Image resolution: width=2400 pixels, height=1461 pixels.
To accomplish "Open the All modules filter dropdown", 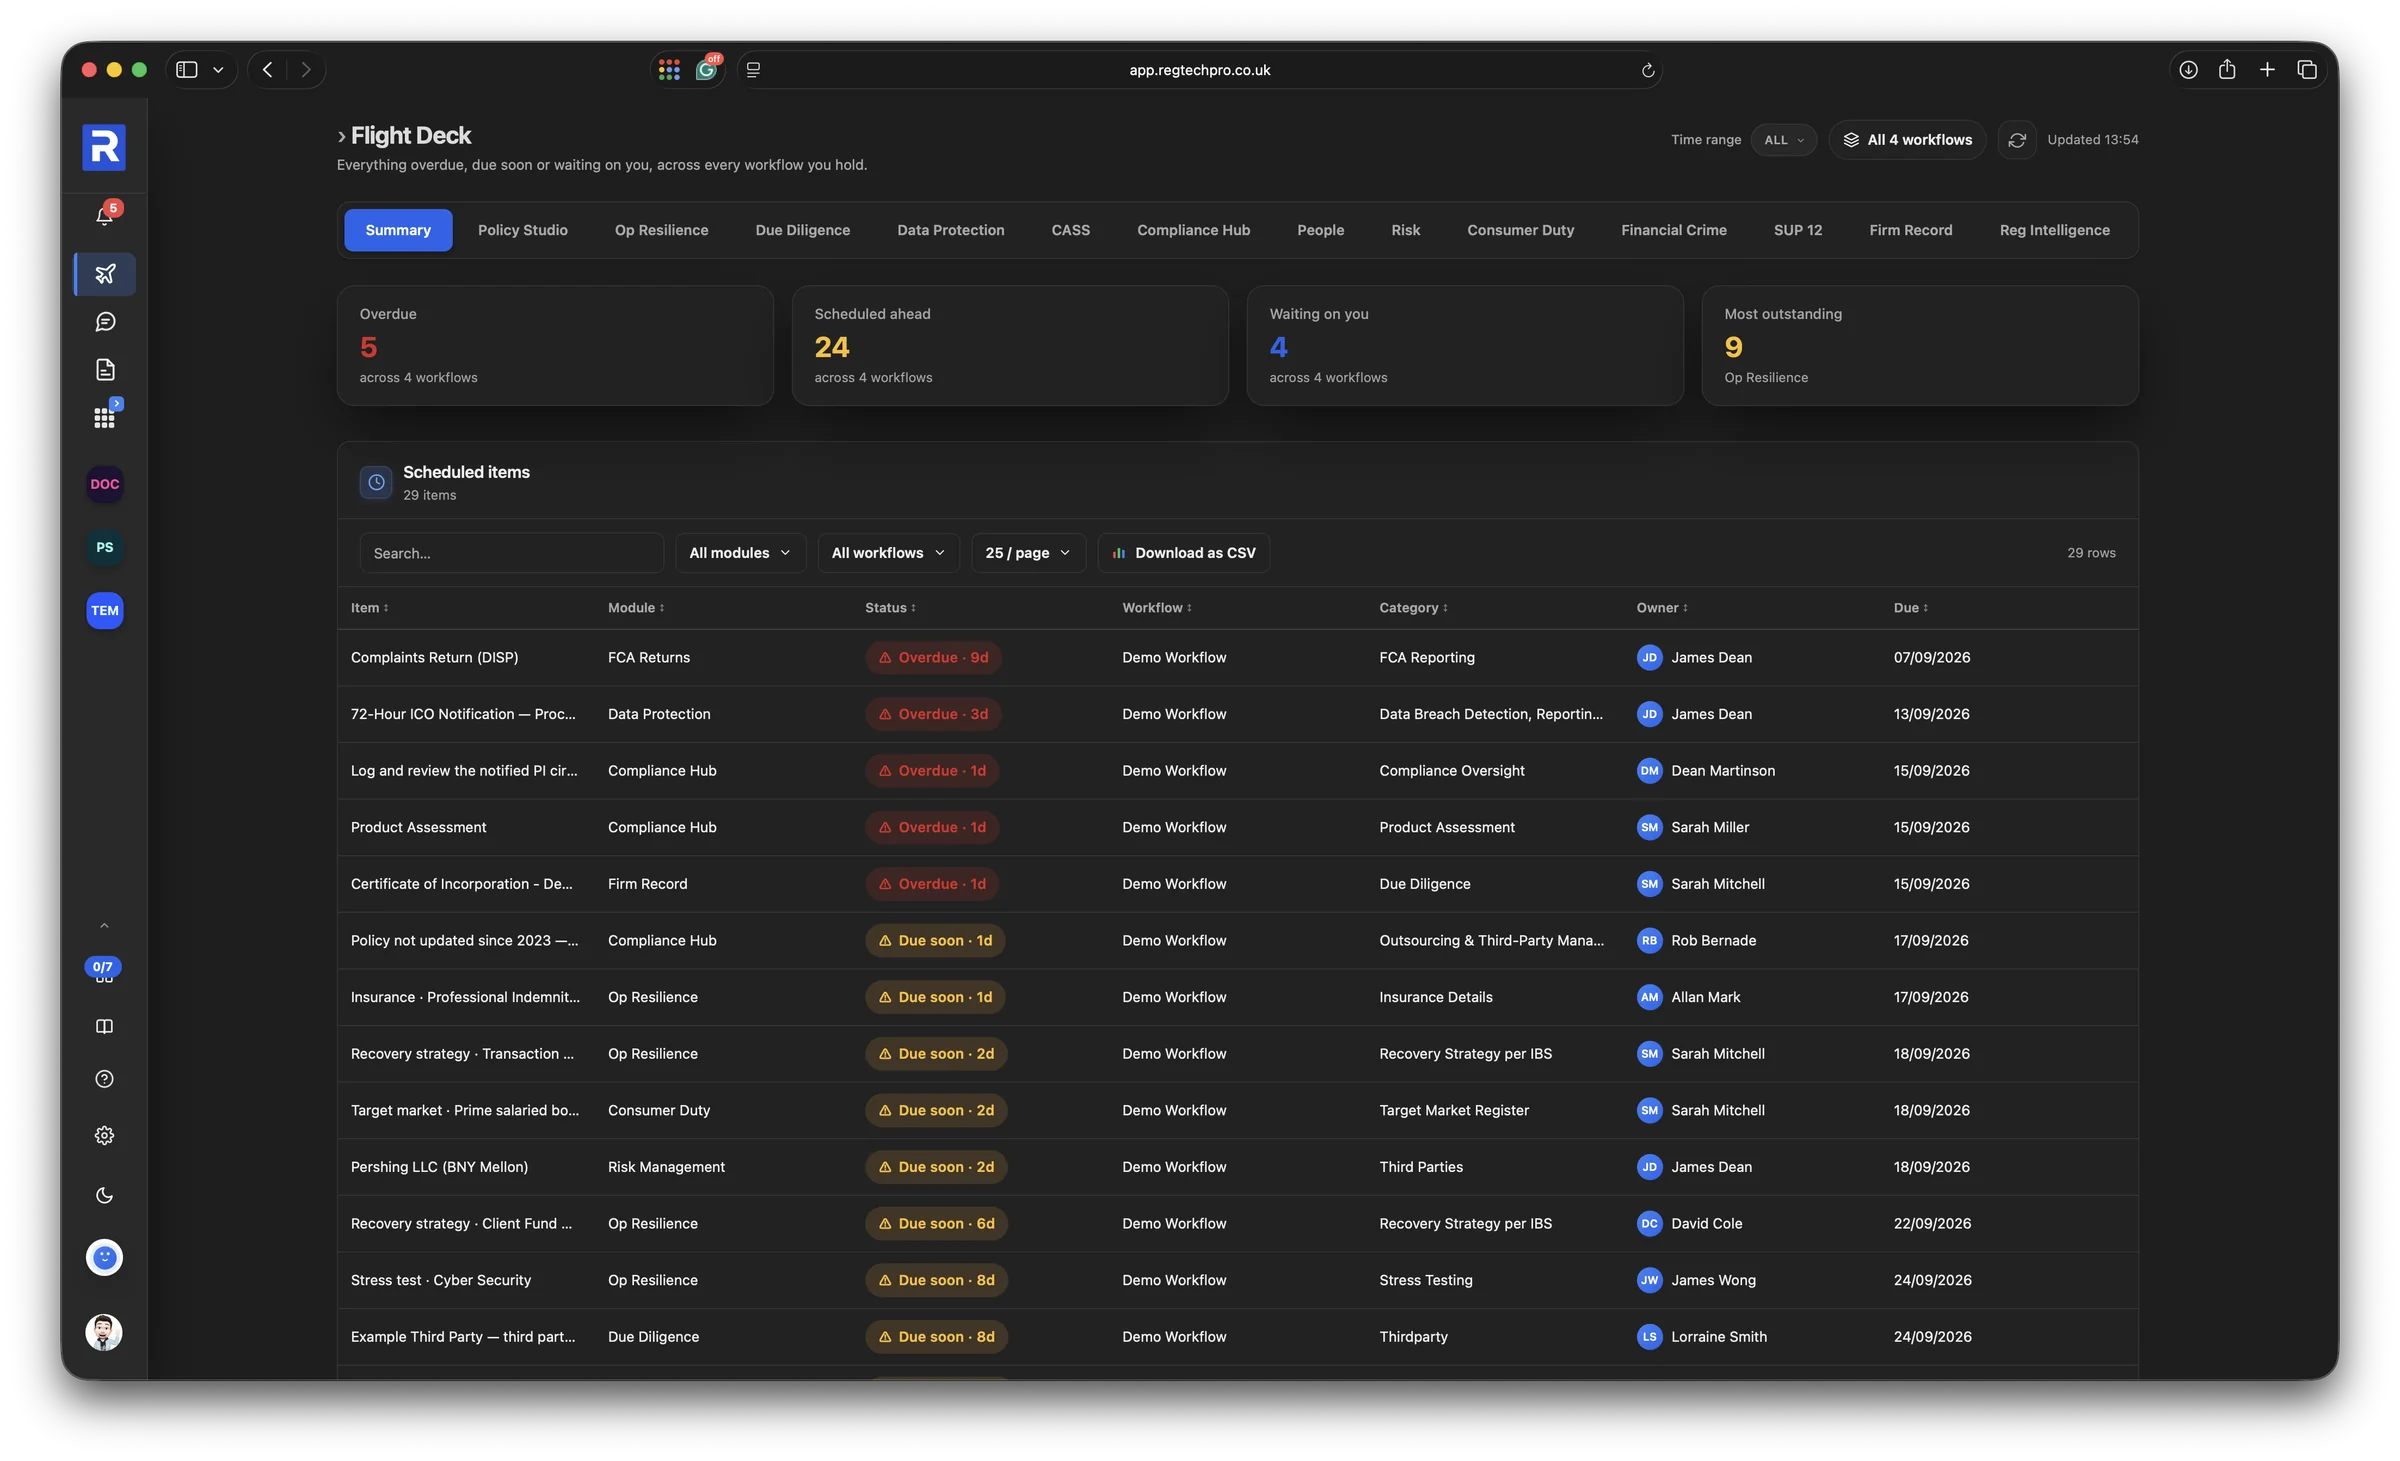I will point(740,553).
